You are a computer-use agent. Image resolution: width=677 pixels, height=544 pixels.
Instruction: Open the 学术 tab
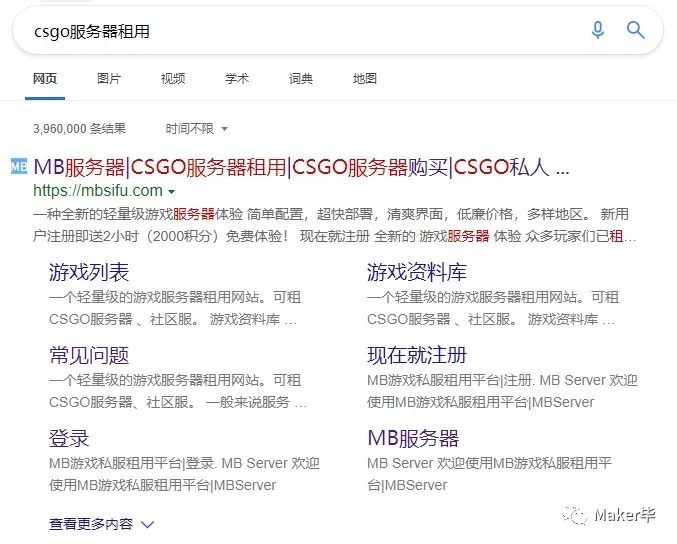click(x=237, y=79)
